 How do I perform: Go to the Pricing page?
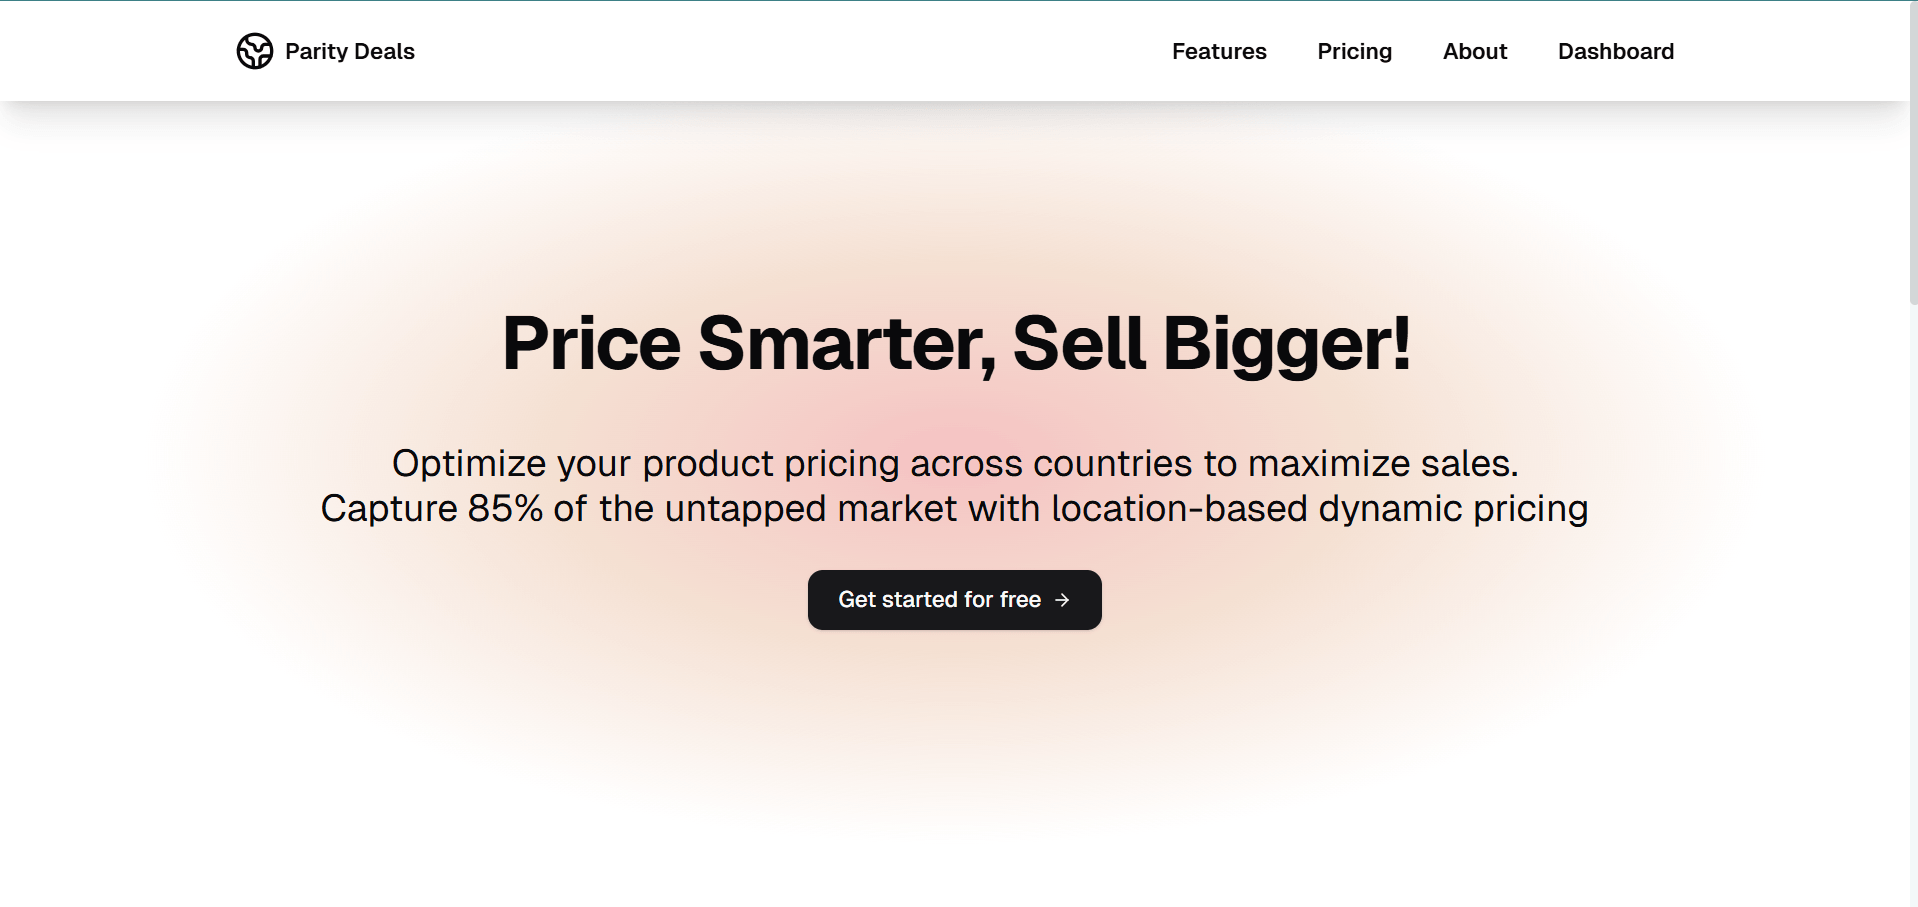click(1354, 51)
